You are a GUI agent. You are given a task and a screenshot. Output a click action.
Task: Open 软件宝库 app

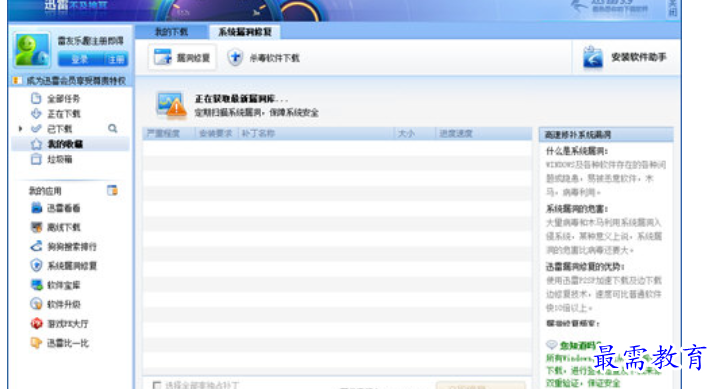(x=63, y=285)
